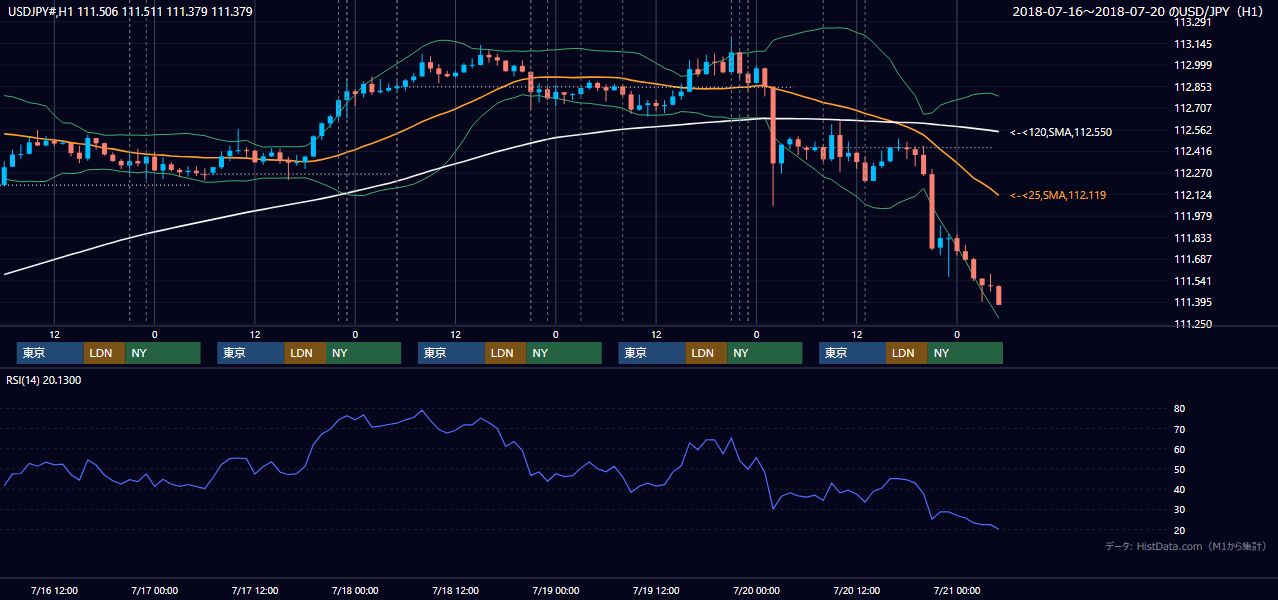The height and width of the screenshot is (600, 1278).
Task: Click the 113.145 price axis label
Action: click(1193, 44)
